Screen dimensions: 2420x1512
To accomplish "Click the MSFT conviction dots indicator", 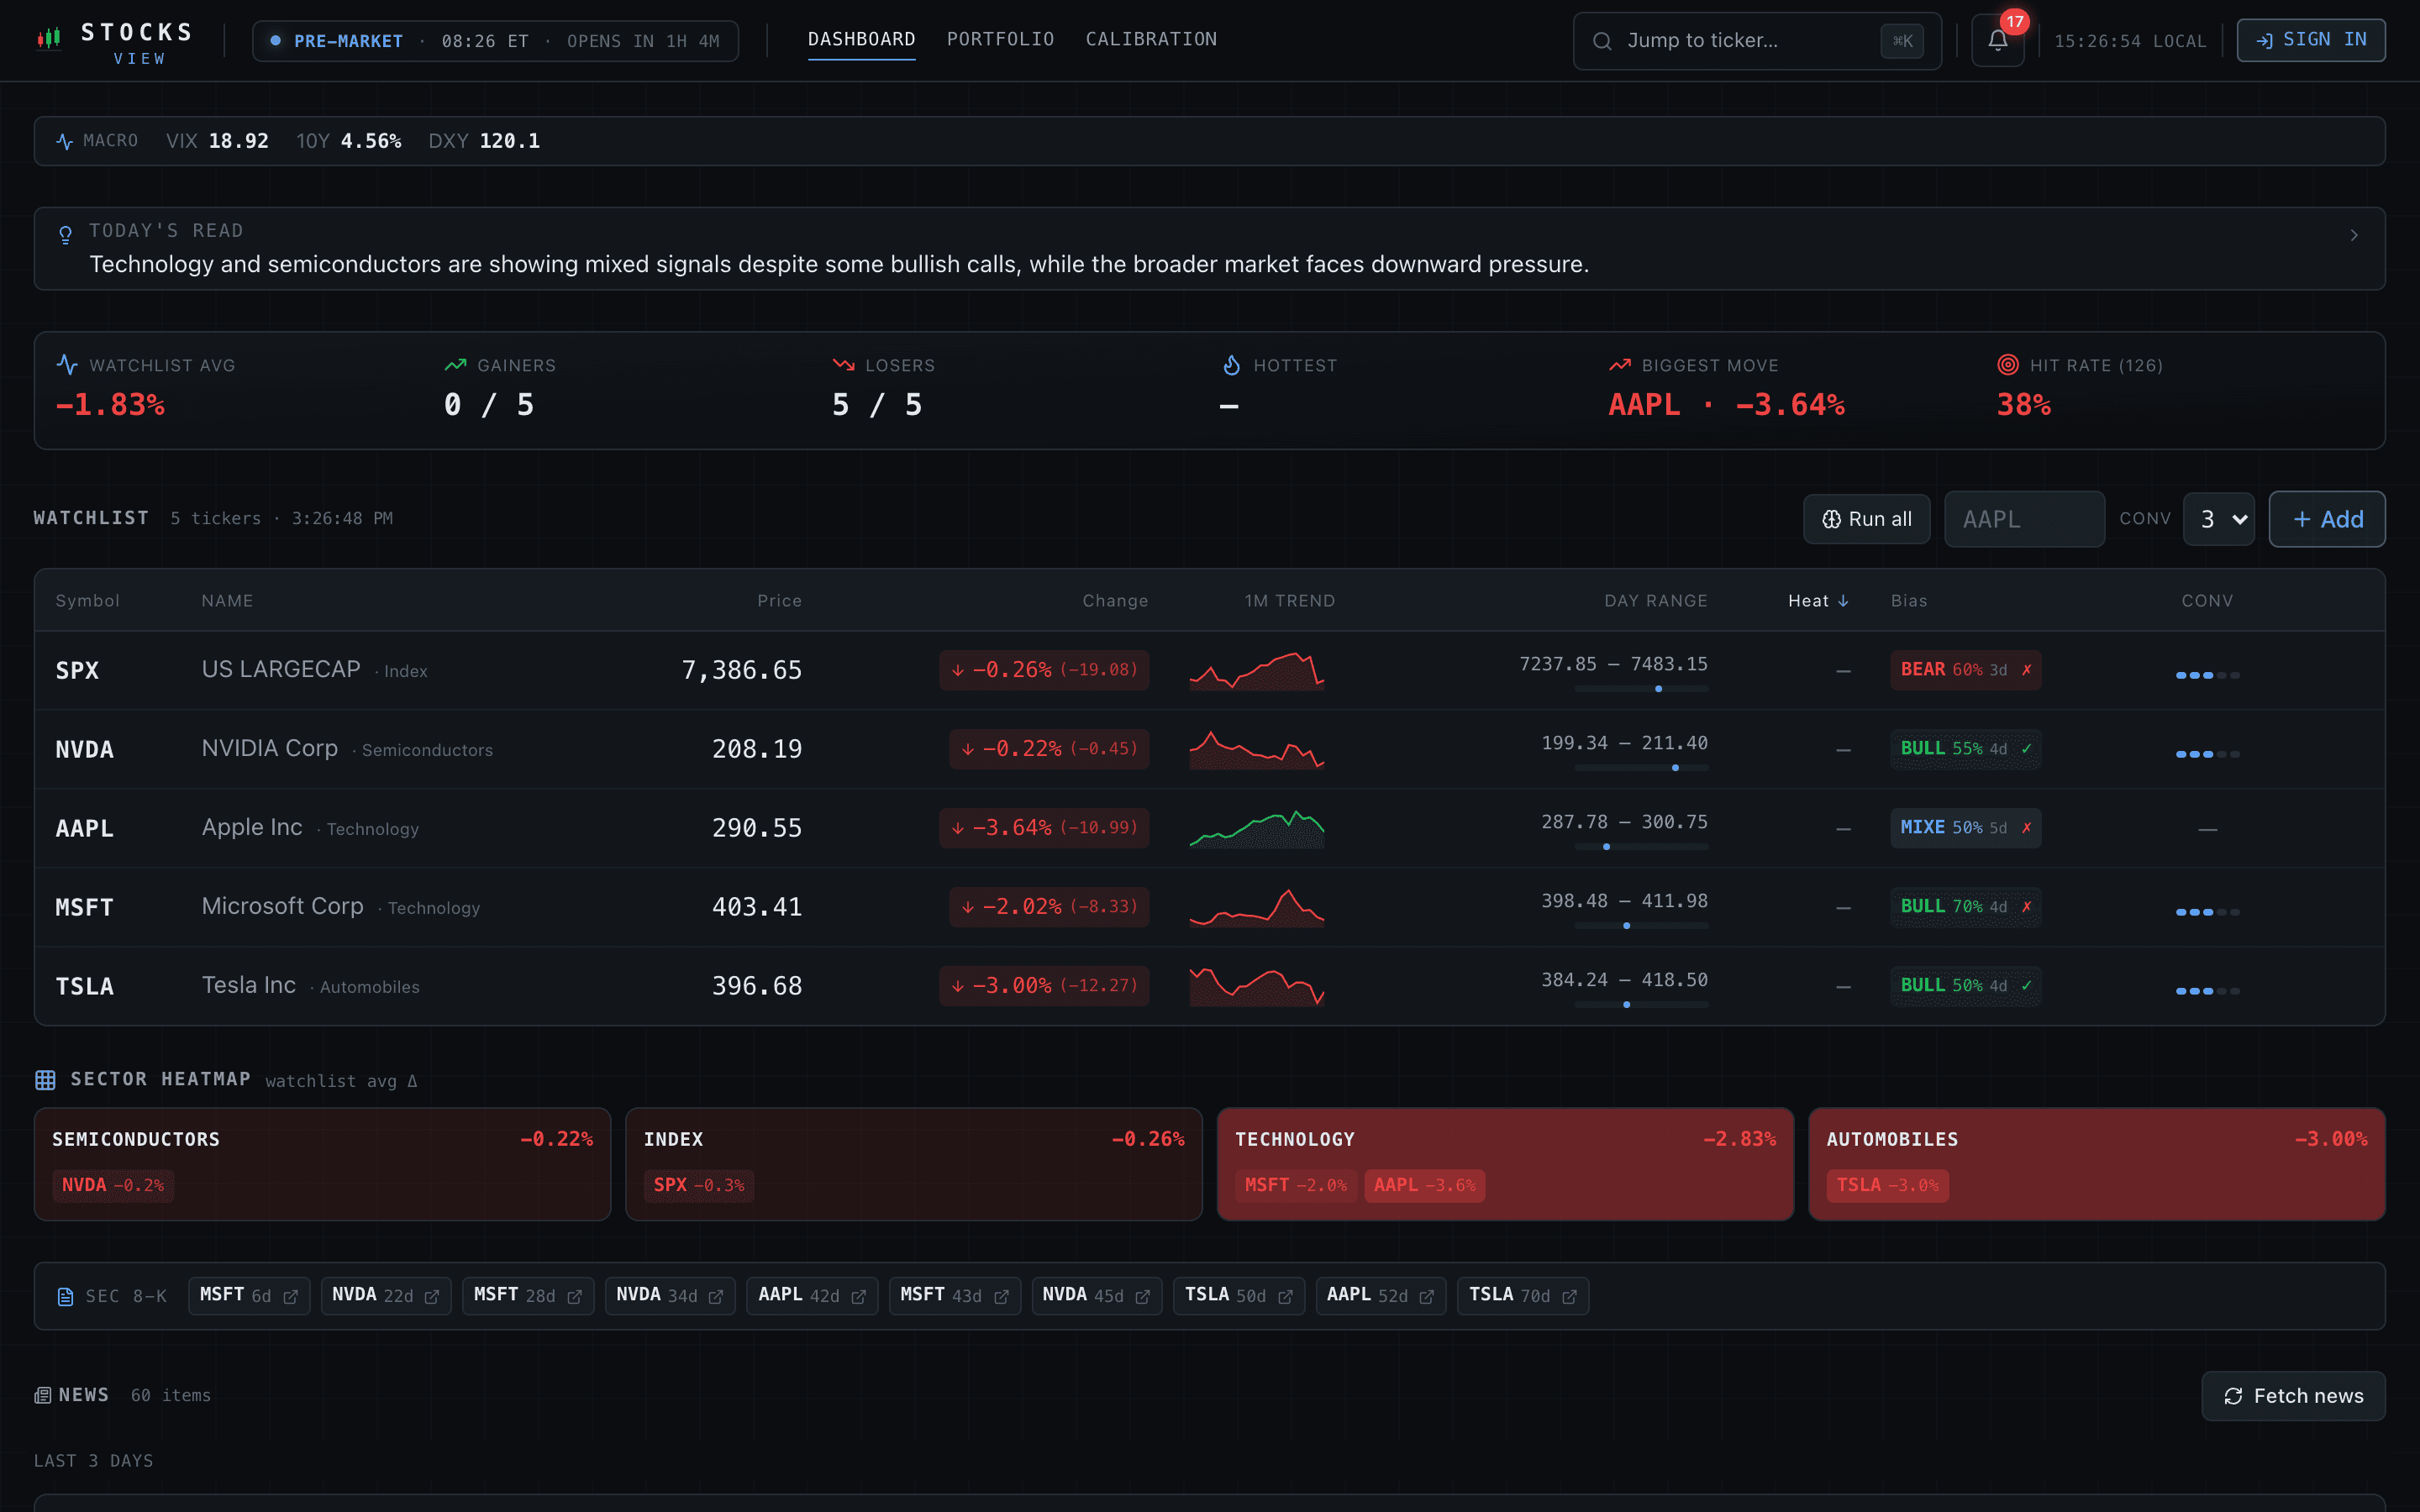I will (x=2207, y=912).
